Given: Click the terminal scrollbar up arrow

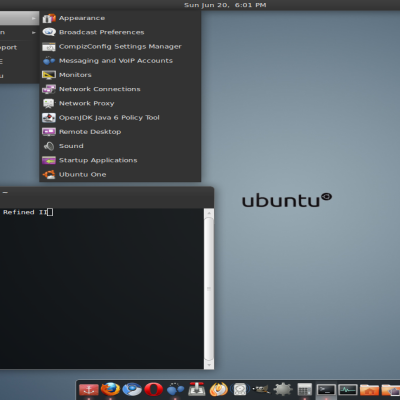Looking at the screenshot, I should [209, 213].
